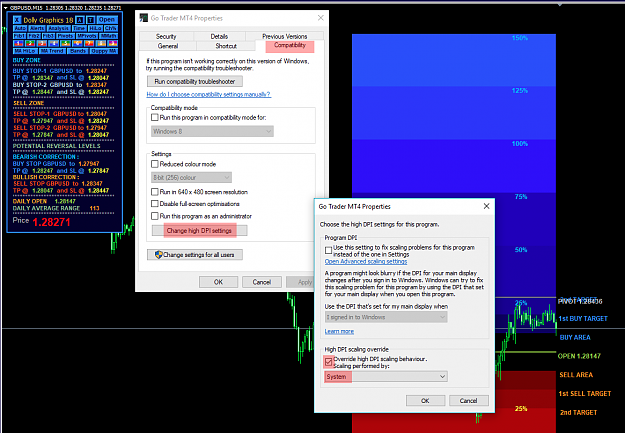Viewport: 625px width, 433px height.
Task: Click OK in high DPI settings dialog
Action: [x=425, y=401]
